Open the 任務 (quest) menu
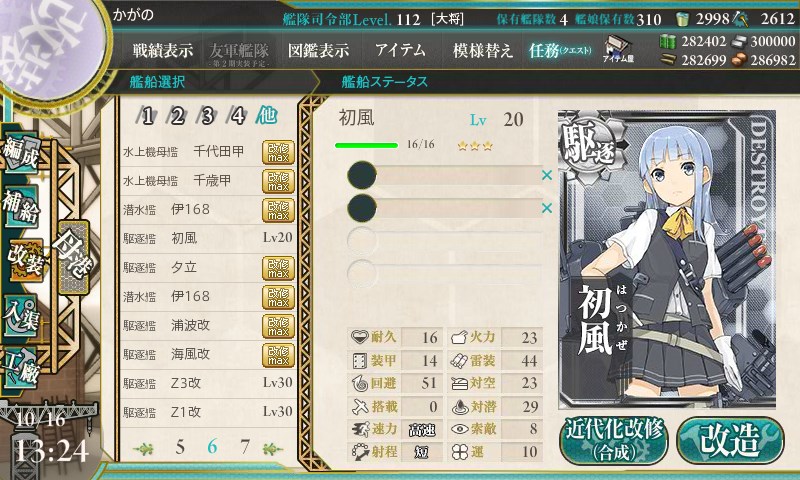The image size is (800, 480). 559,50
